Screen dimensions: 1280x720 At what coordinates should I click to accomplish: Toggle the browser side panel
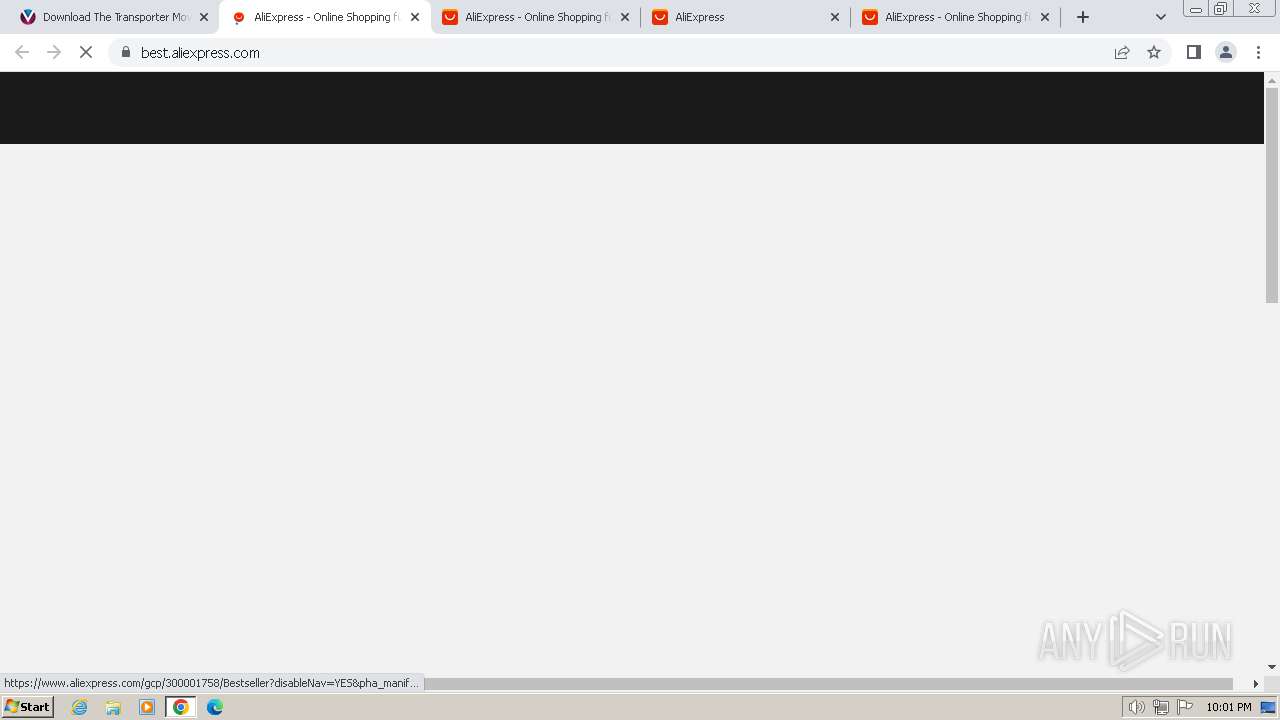pyautogui.click(x=1194, y=52)
